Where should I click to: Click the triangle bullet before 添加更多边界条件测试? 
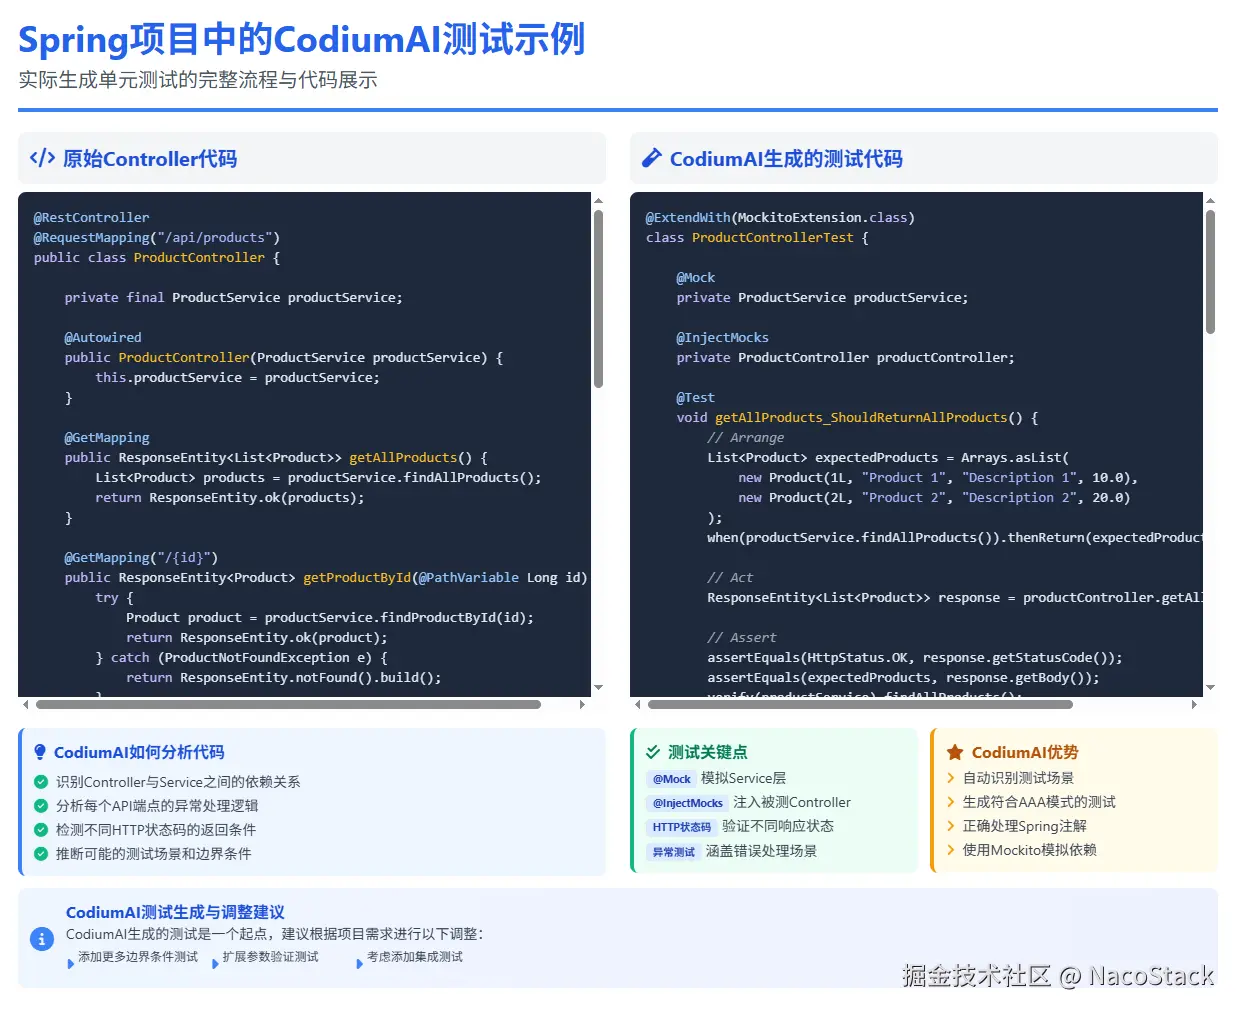(x=71, y=964)
